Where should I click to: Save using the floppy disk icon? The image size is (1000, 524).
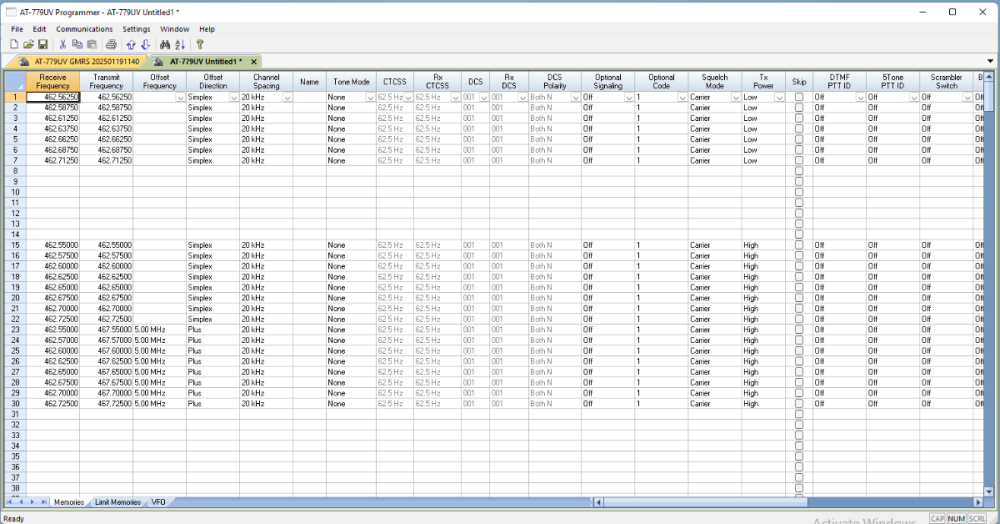43,45
